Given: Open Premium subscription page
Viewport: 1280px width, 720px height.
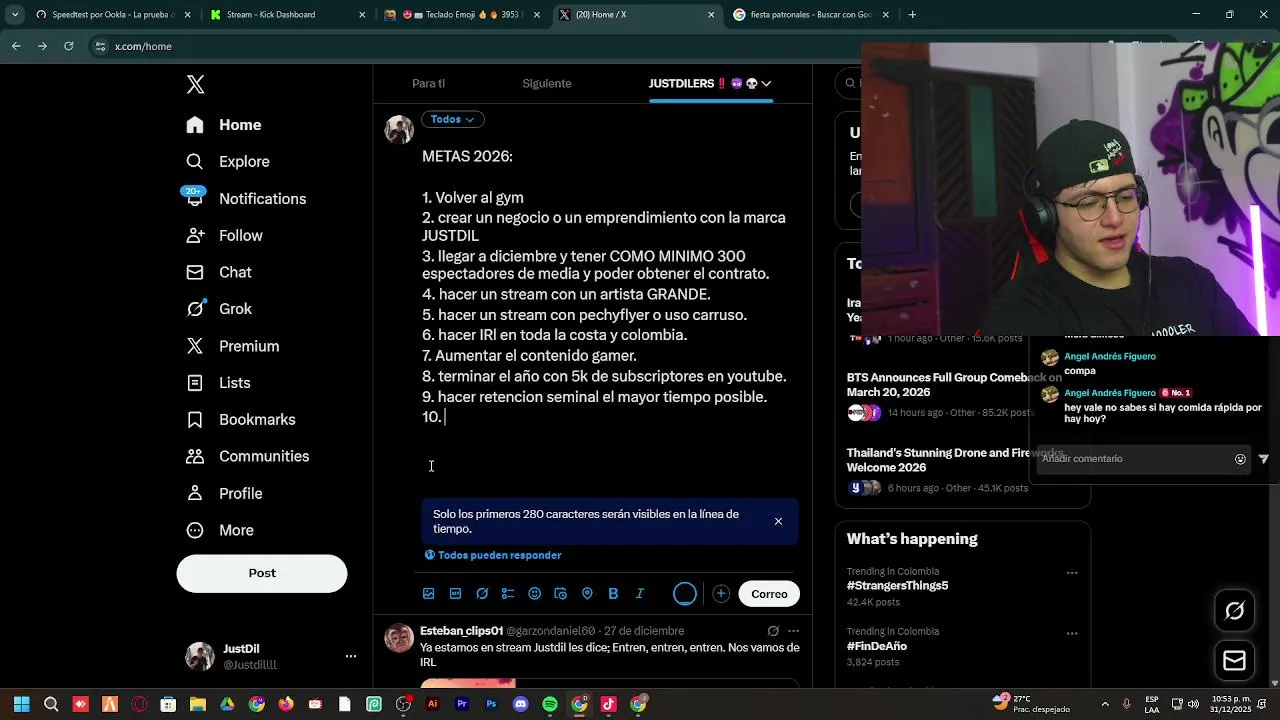Looking at the screenshot, I should pyautogui.click(x=233, y=346).
